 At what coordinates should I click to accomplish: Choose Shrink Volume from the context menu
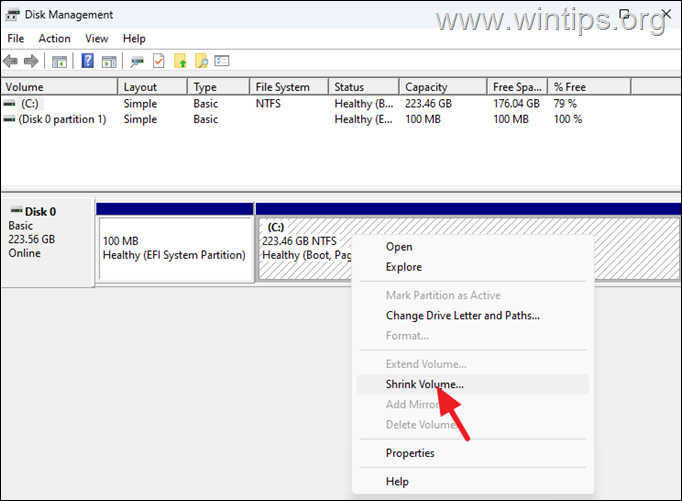[x=424, y=384]
